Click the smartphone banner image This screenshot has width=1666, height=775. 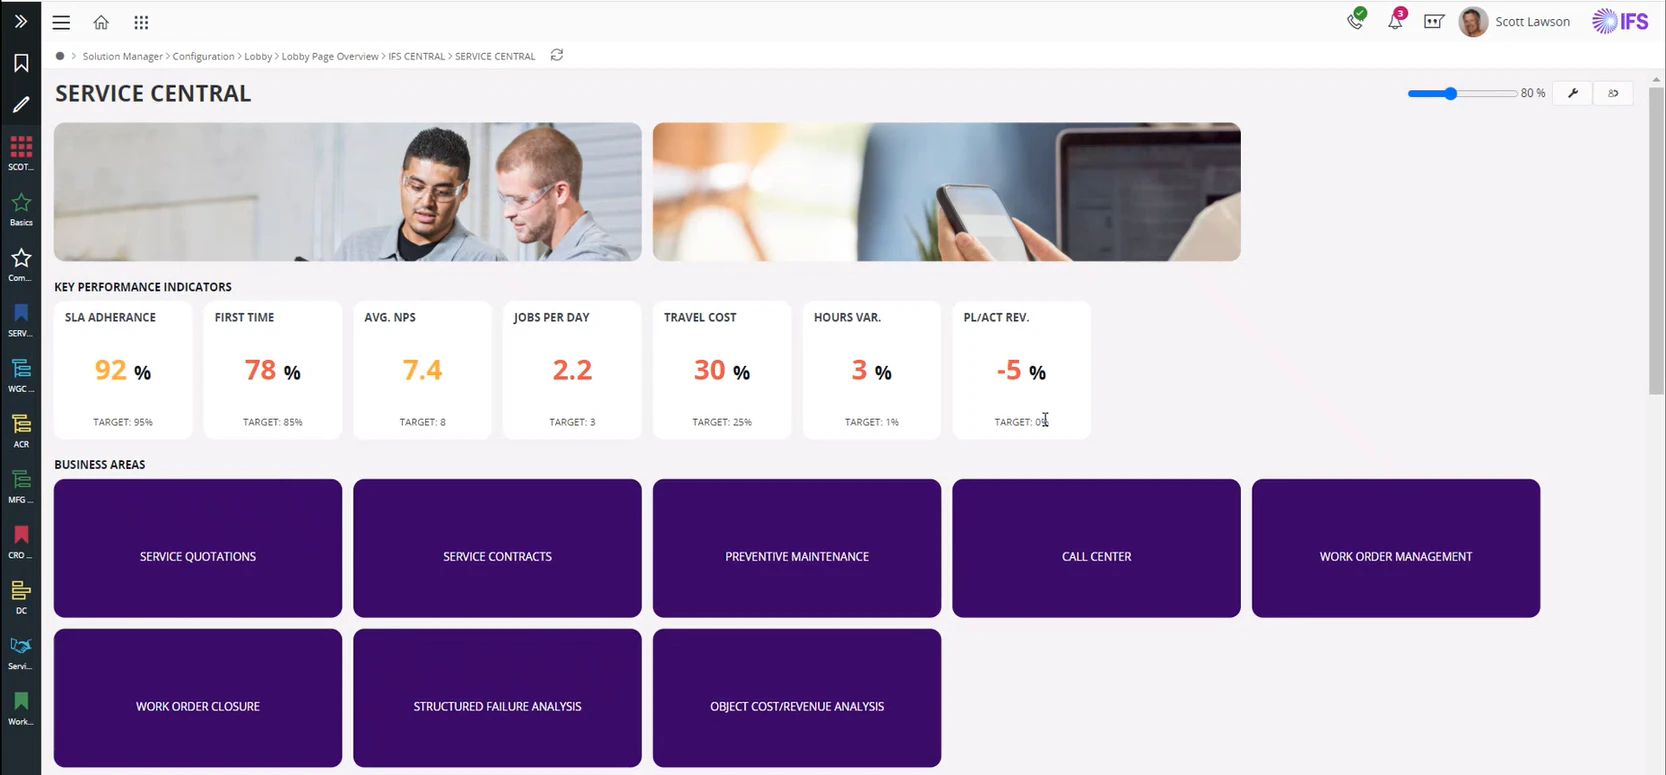pyautogui.click(x=947, y=192)
